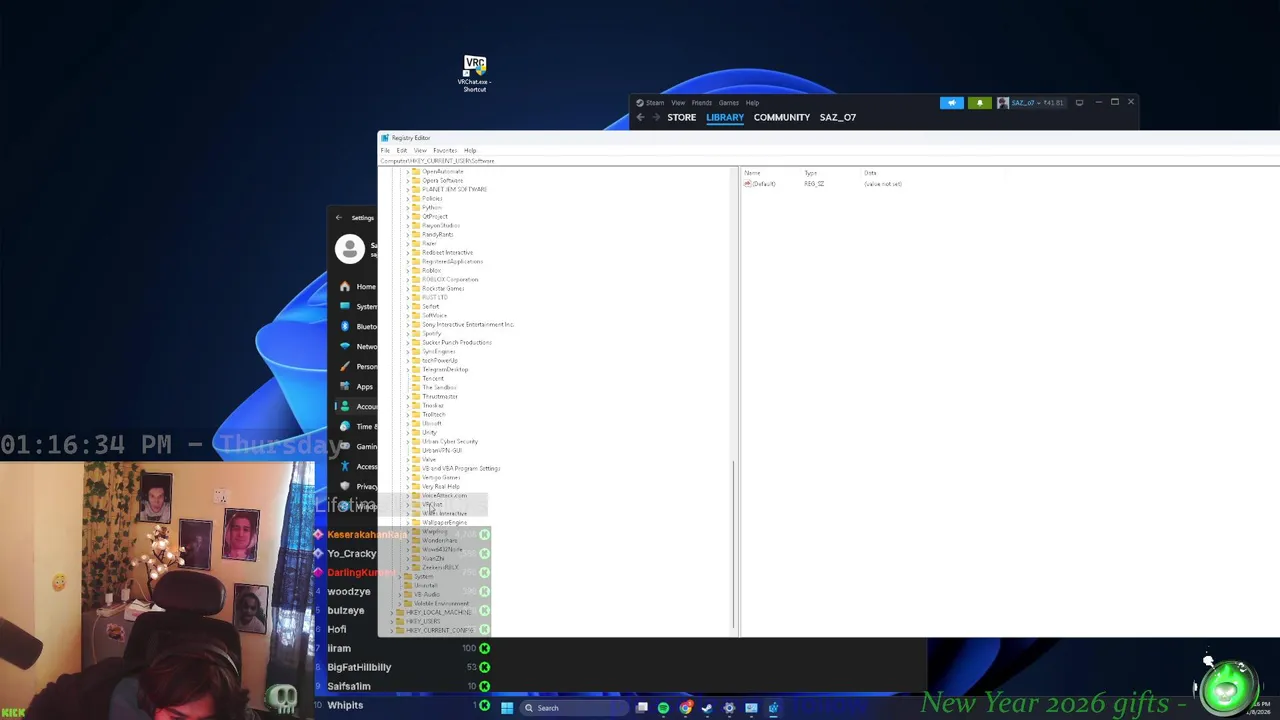Click Steam user avatar picture
This screenshot has width=1280, height=720.
(1003, 102)
